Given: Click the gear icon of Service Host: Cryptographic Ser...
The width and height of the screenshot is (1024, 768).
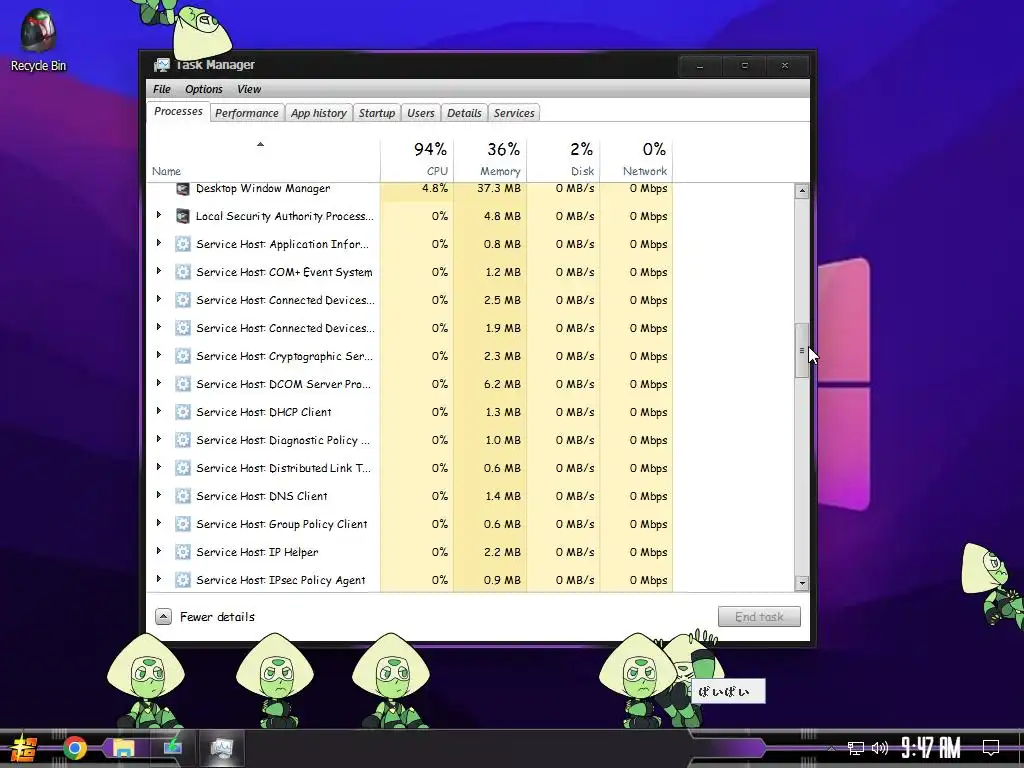Looking at the screenshot, I should [x=183, y=356].
